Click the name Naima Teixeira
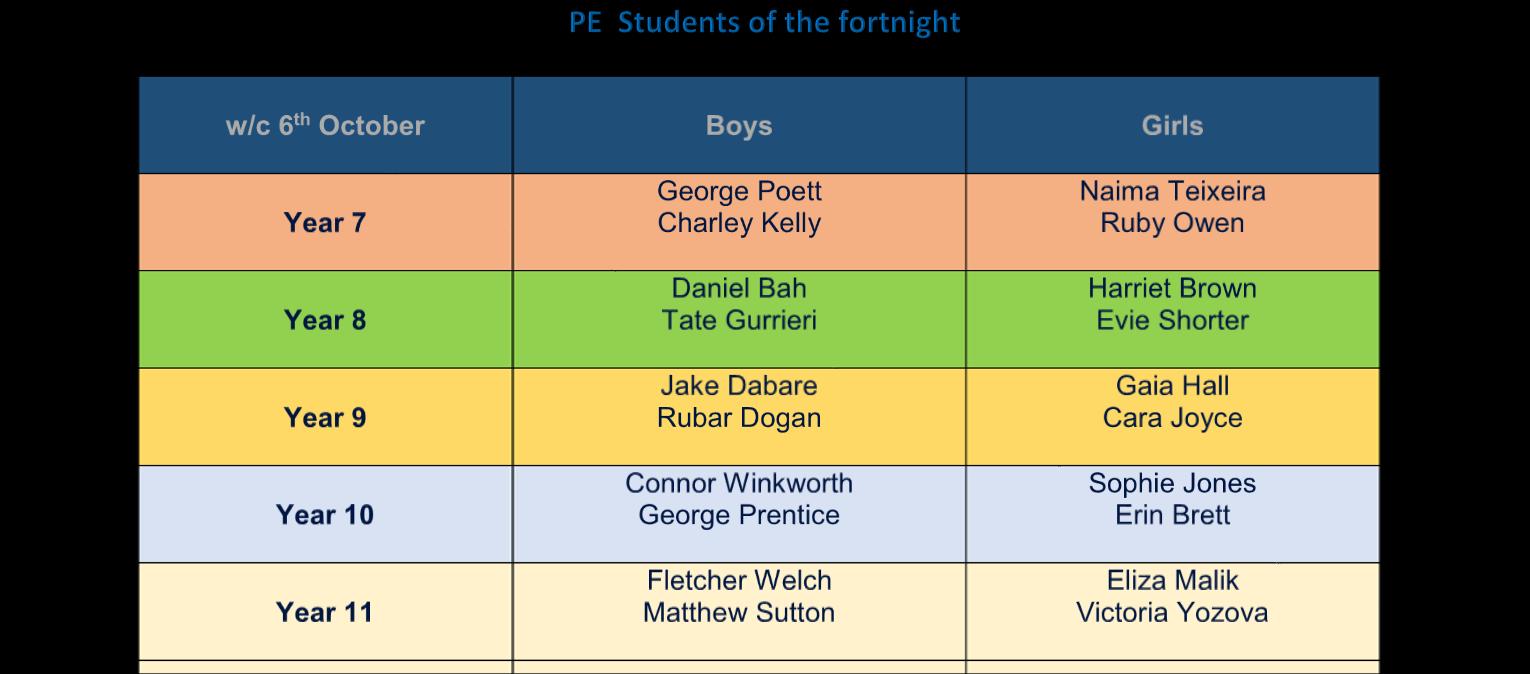Viewport: 1530px width, 674px height. pyautogui.click(x=1172, y=191)
